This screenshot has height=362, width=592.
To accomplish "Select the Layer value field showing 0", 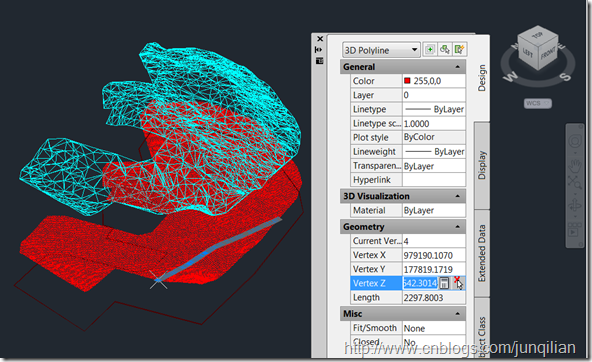I will tap(434, 95).
